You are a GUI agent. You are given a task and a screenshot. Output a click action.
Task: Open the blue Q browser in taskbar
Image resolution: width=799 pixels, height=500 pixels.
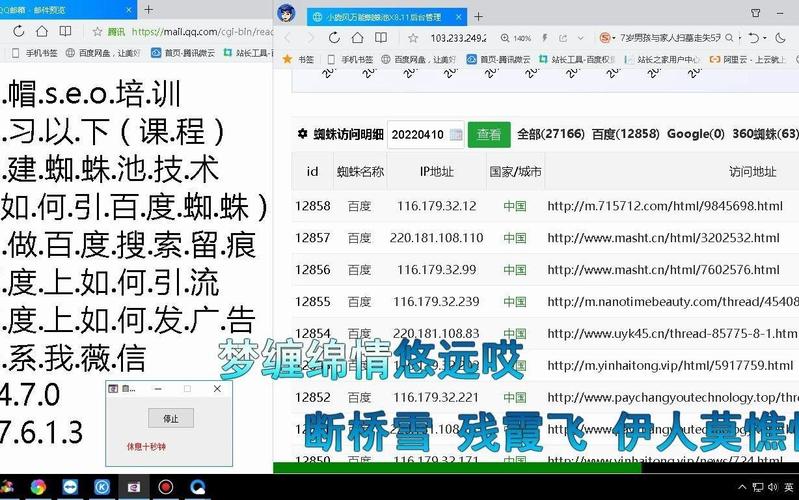(197, 487)
